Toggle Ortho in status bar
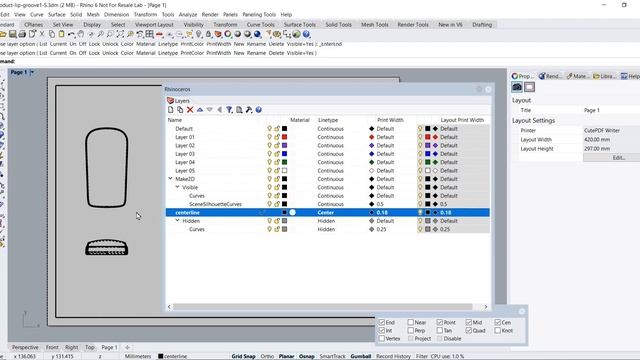The width and height of the screenshot is (640, 360). tap(267, 356)
